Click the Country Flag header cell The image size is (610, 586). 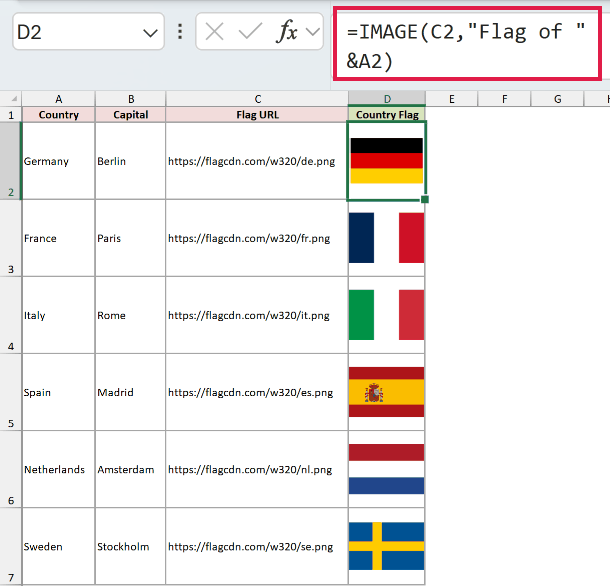[x=387, y=115]
